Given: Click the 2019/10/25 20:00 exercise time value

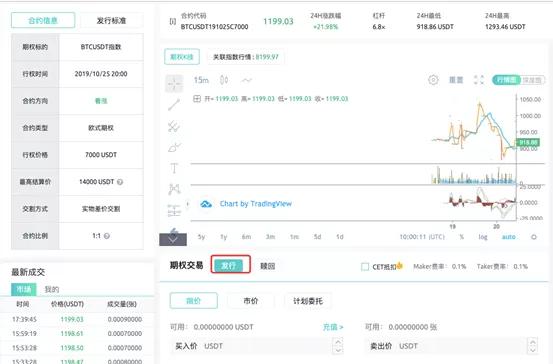Looking at the screenshot, I should pos(101,74).
